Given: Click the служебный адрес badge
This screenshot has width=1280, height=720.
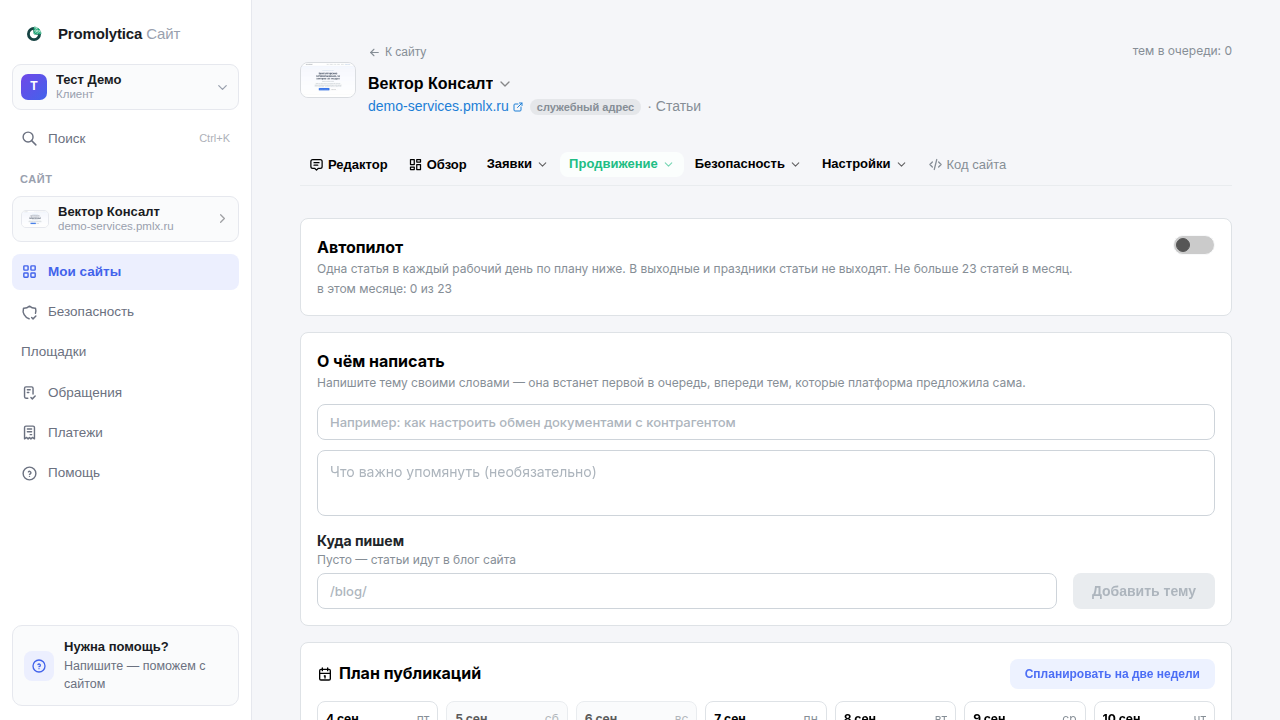Looking at the screenshot, I should (x=585, y=107).
